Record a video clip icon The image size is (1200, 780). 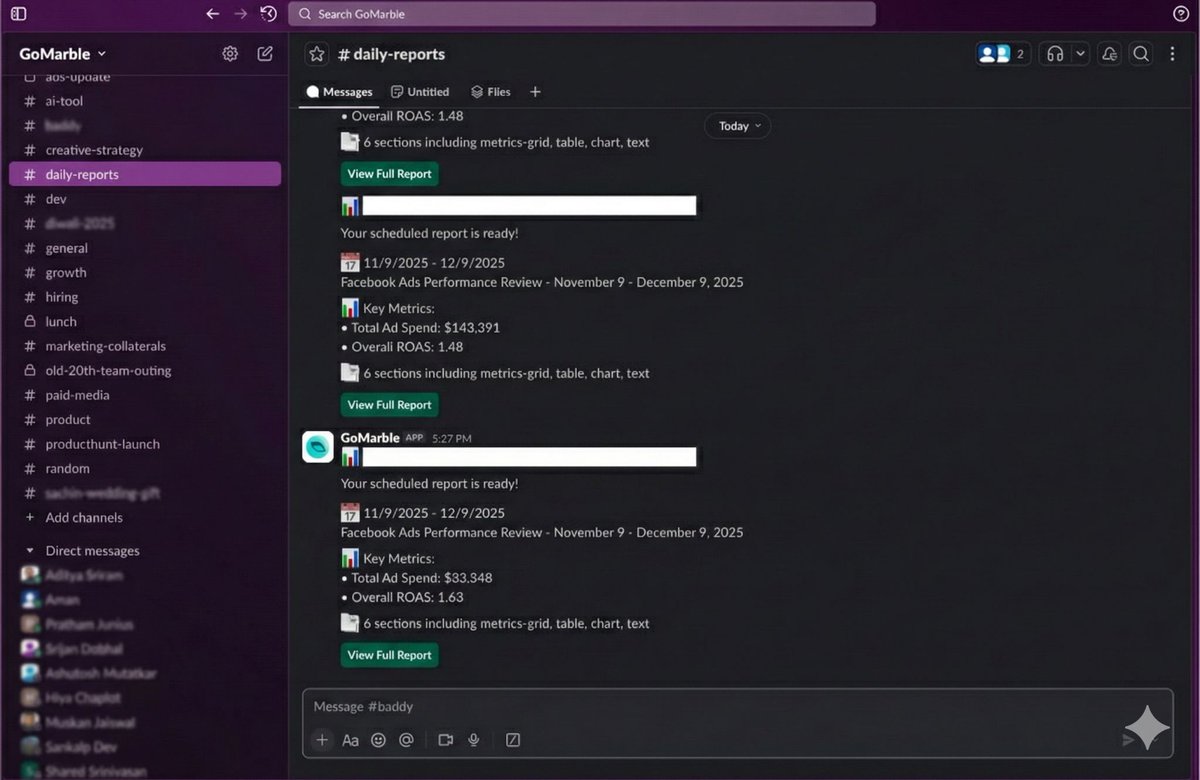point(446,740)
